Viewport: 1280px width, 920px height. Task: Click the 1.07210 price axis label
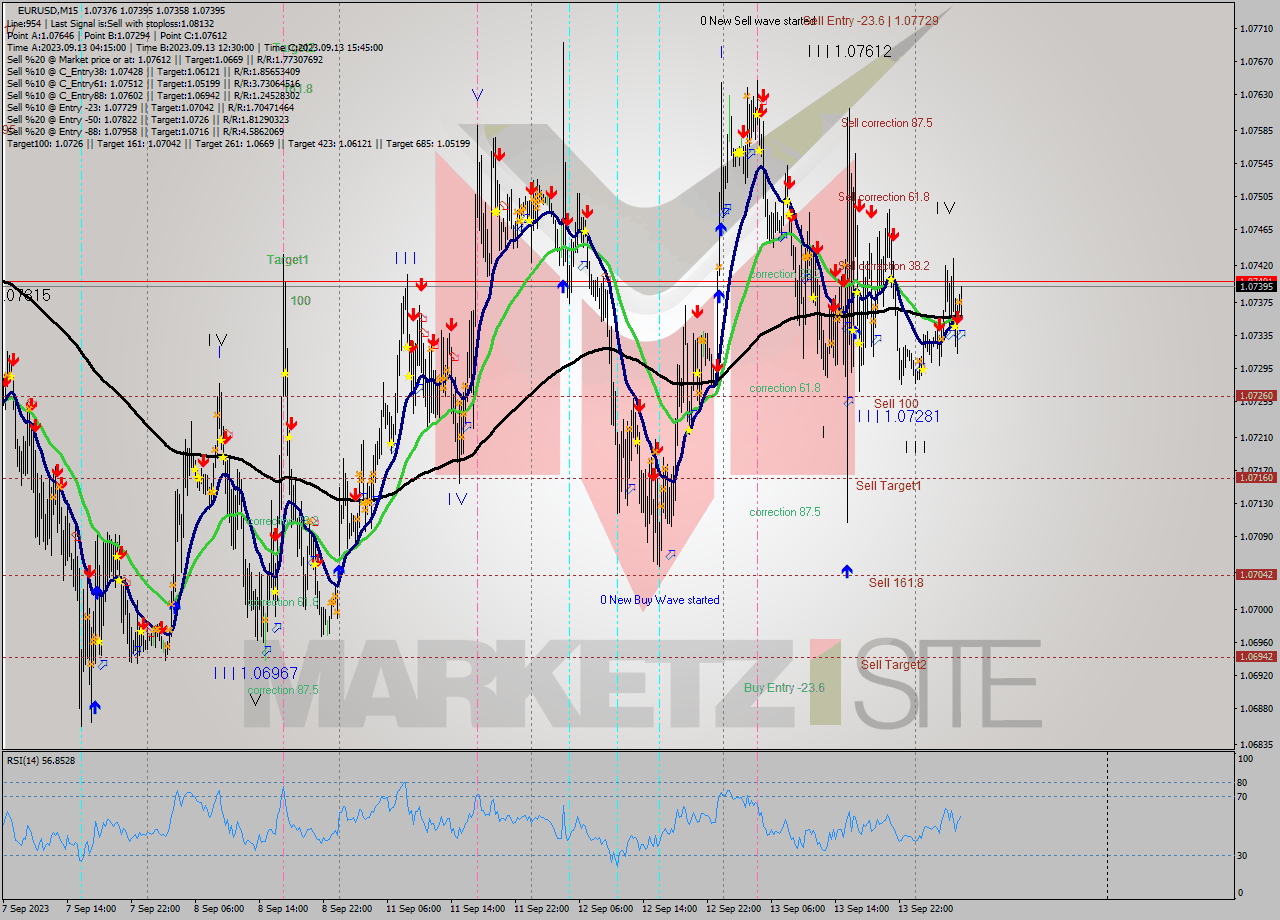click(x=1256, y=438)
